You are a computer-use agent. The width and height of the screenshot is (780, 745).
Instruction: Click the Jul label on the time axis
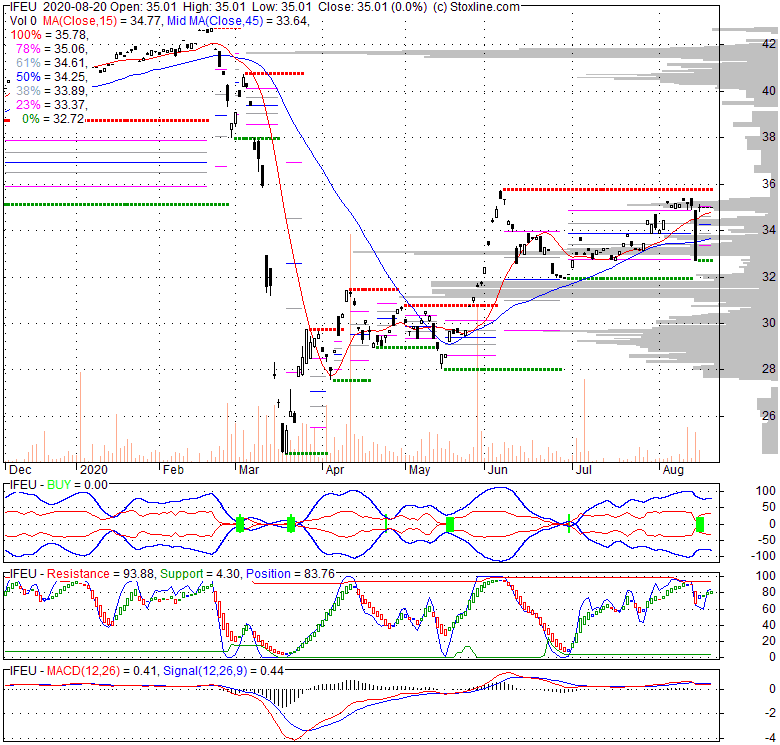pos(583,470)
